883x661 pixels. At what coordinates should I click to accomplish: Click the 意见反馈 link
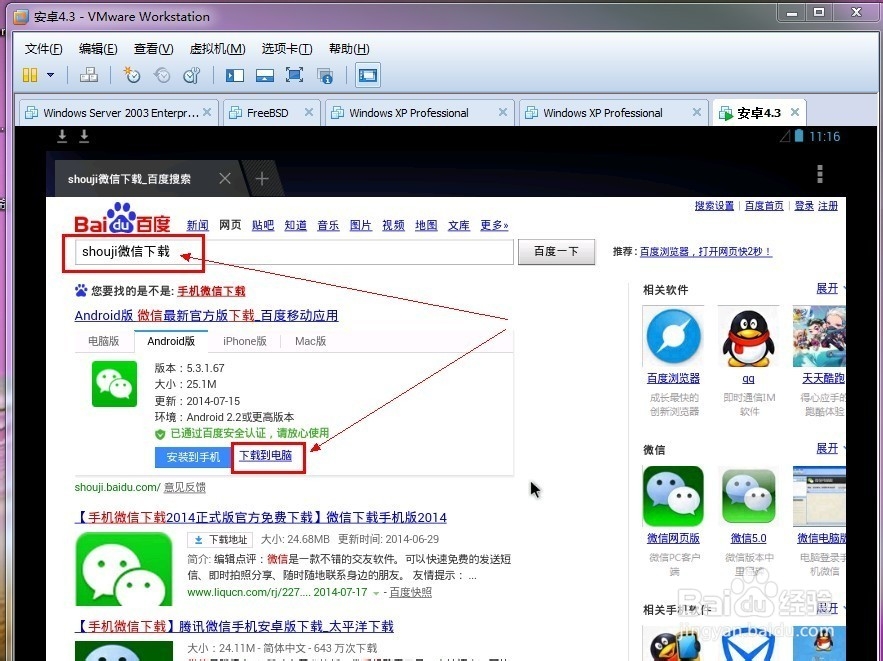tap(185, 487)
